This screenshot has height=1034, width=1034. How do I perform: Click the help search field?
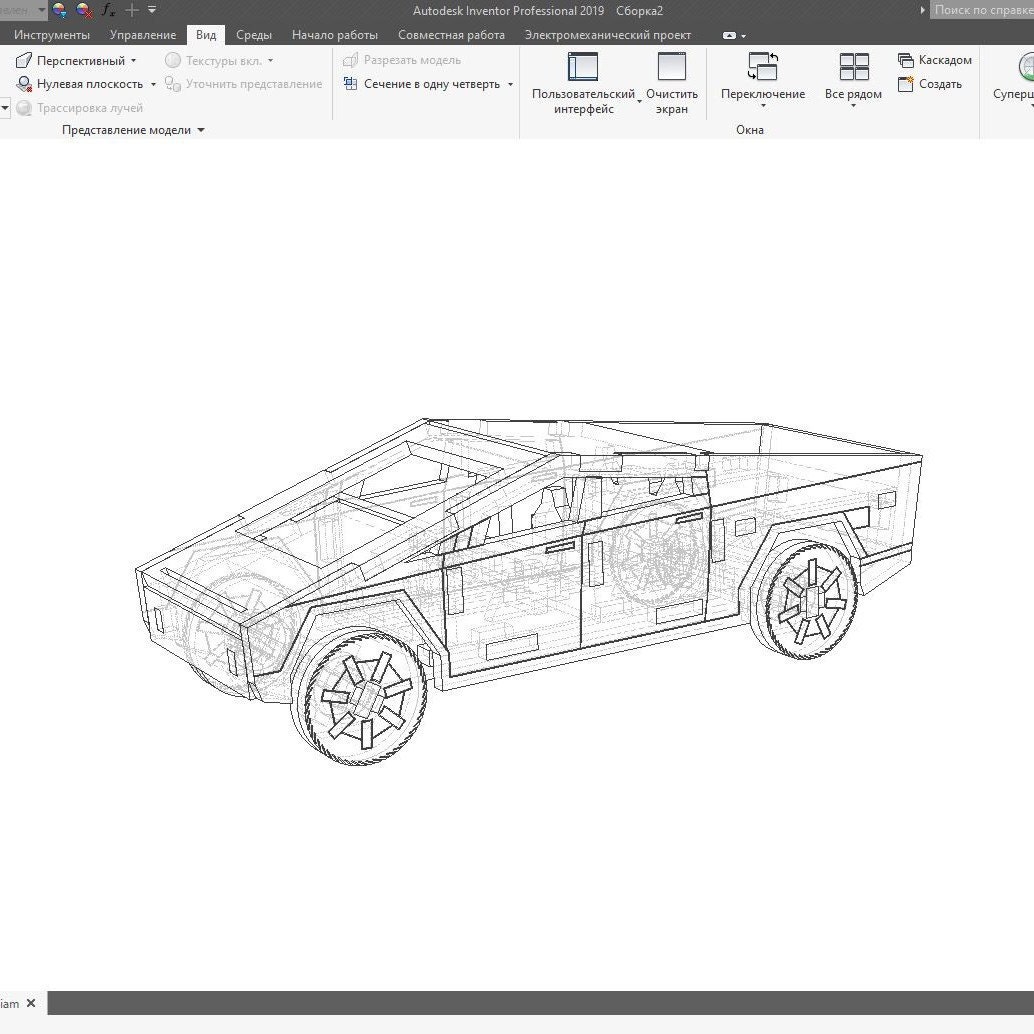[x=982, y=10]
